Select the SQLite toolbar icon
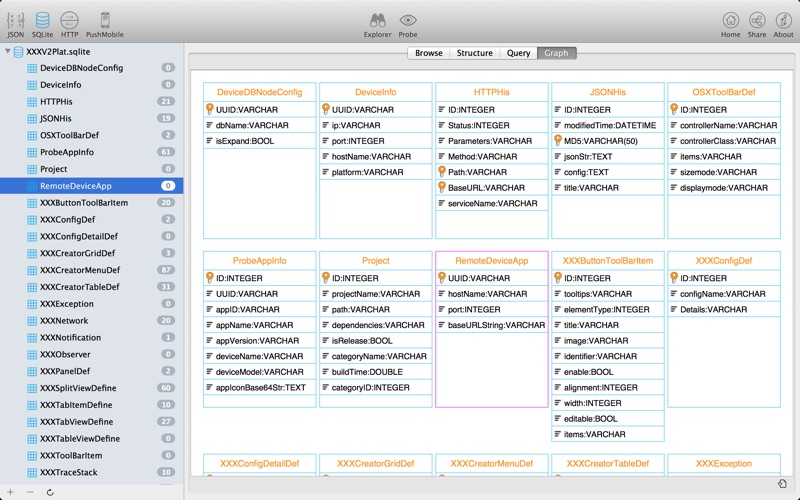The height and width of the screenshot is (500, 800). pyautogui.click(x=42, y=24)
